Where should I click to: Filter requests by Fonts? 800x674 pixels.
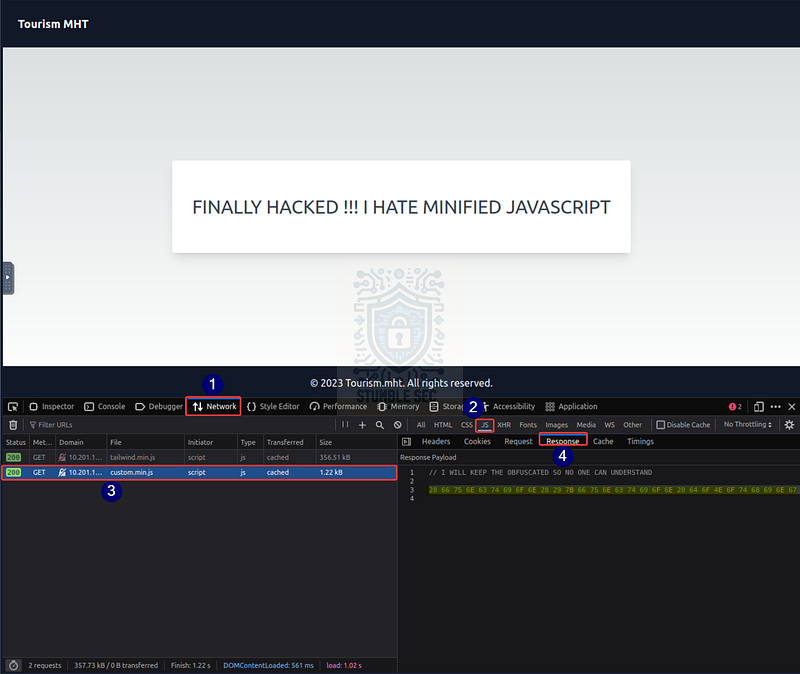point(528,425)
